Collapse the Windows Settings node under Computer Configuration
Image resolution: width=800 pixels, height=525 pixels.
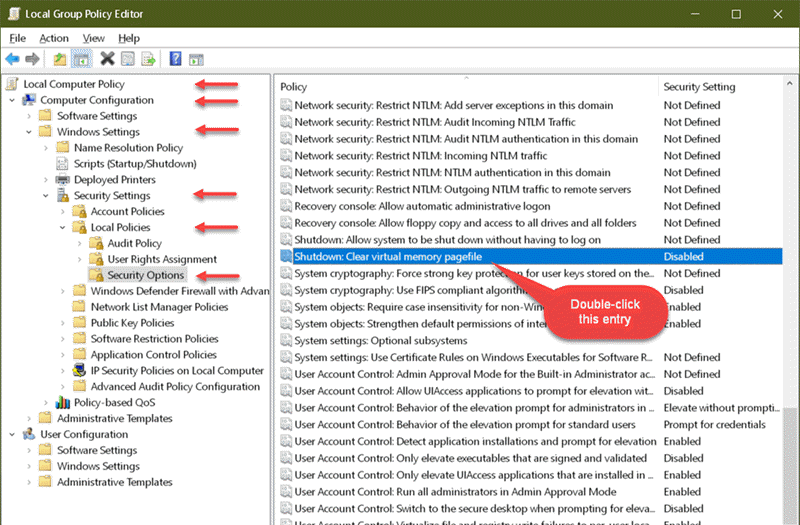tap(29, 132)
